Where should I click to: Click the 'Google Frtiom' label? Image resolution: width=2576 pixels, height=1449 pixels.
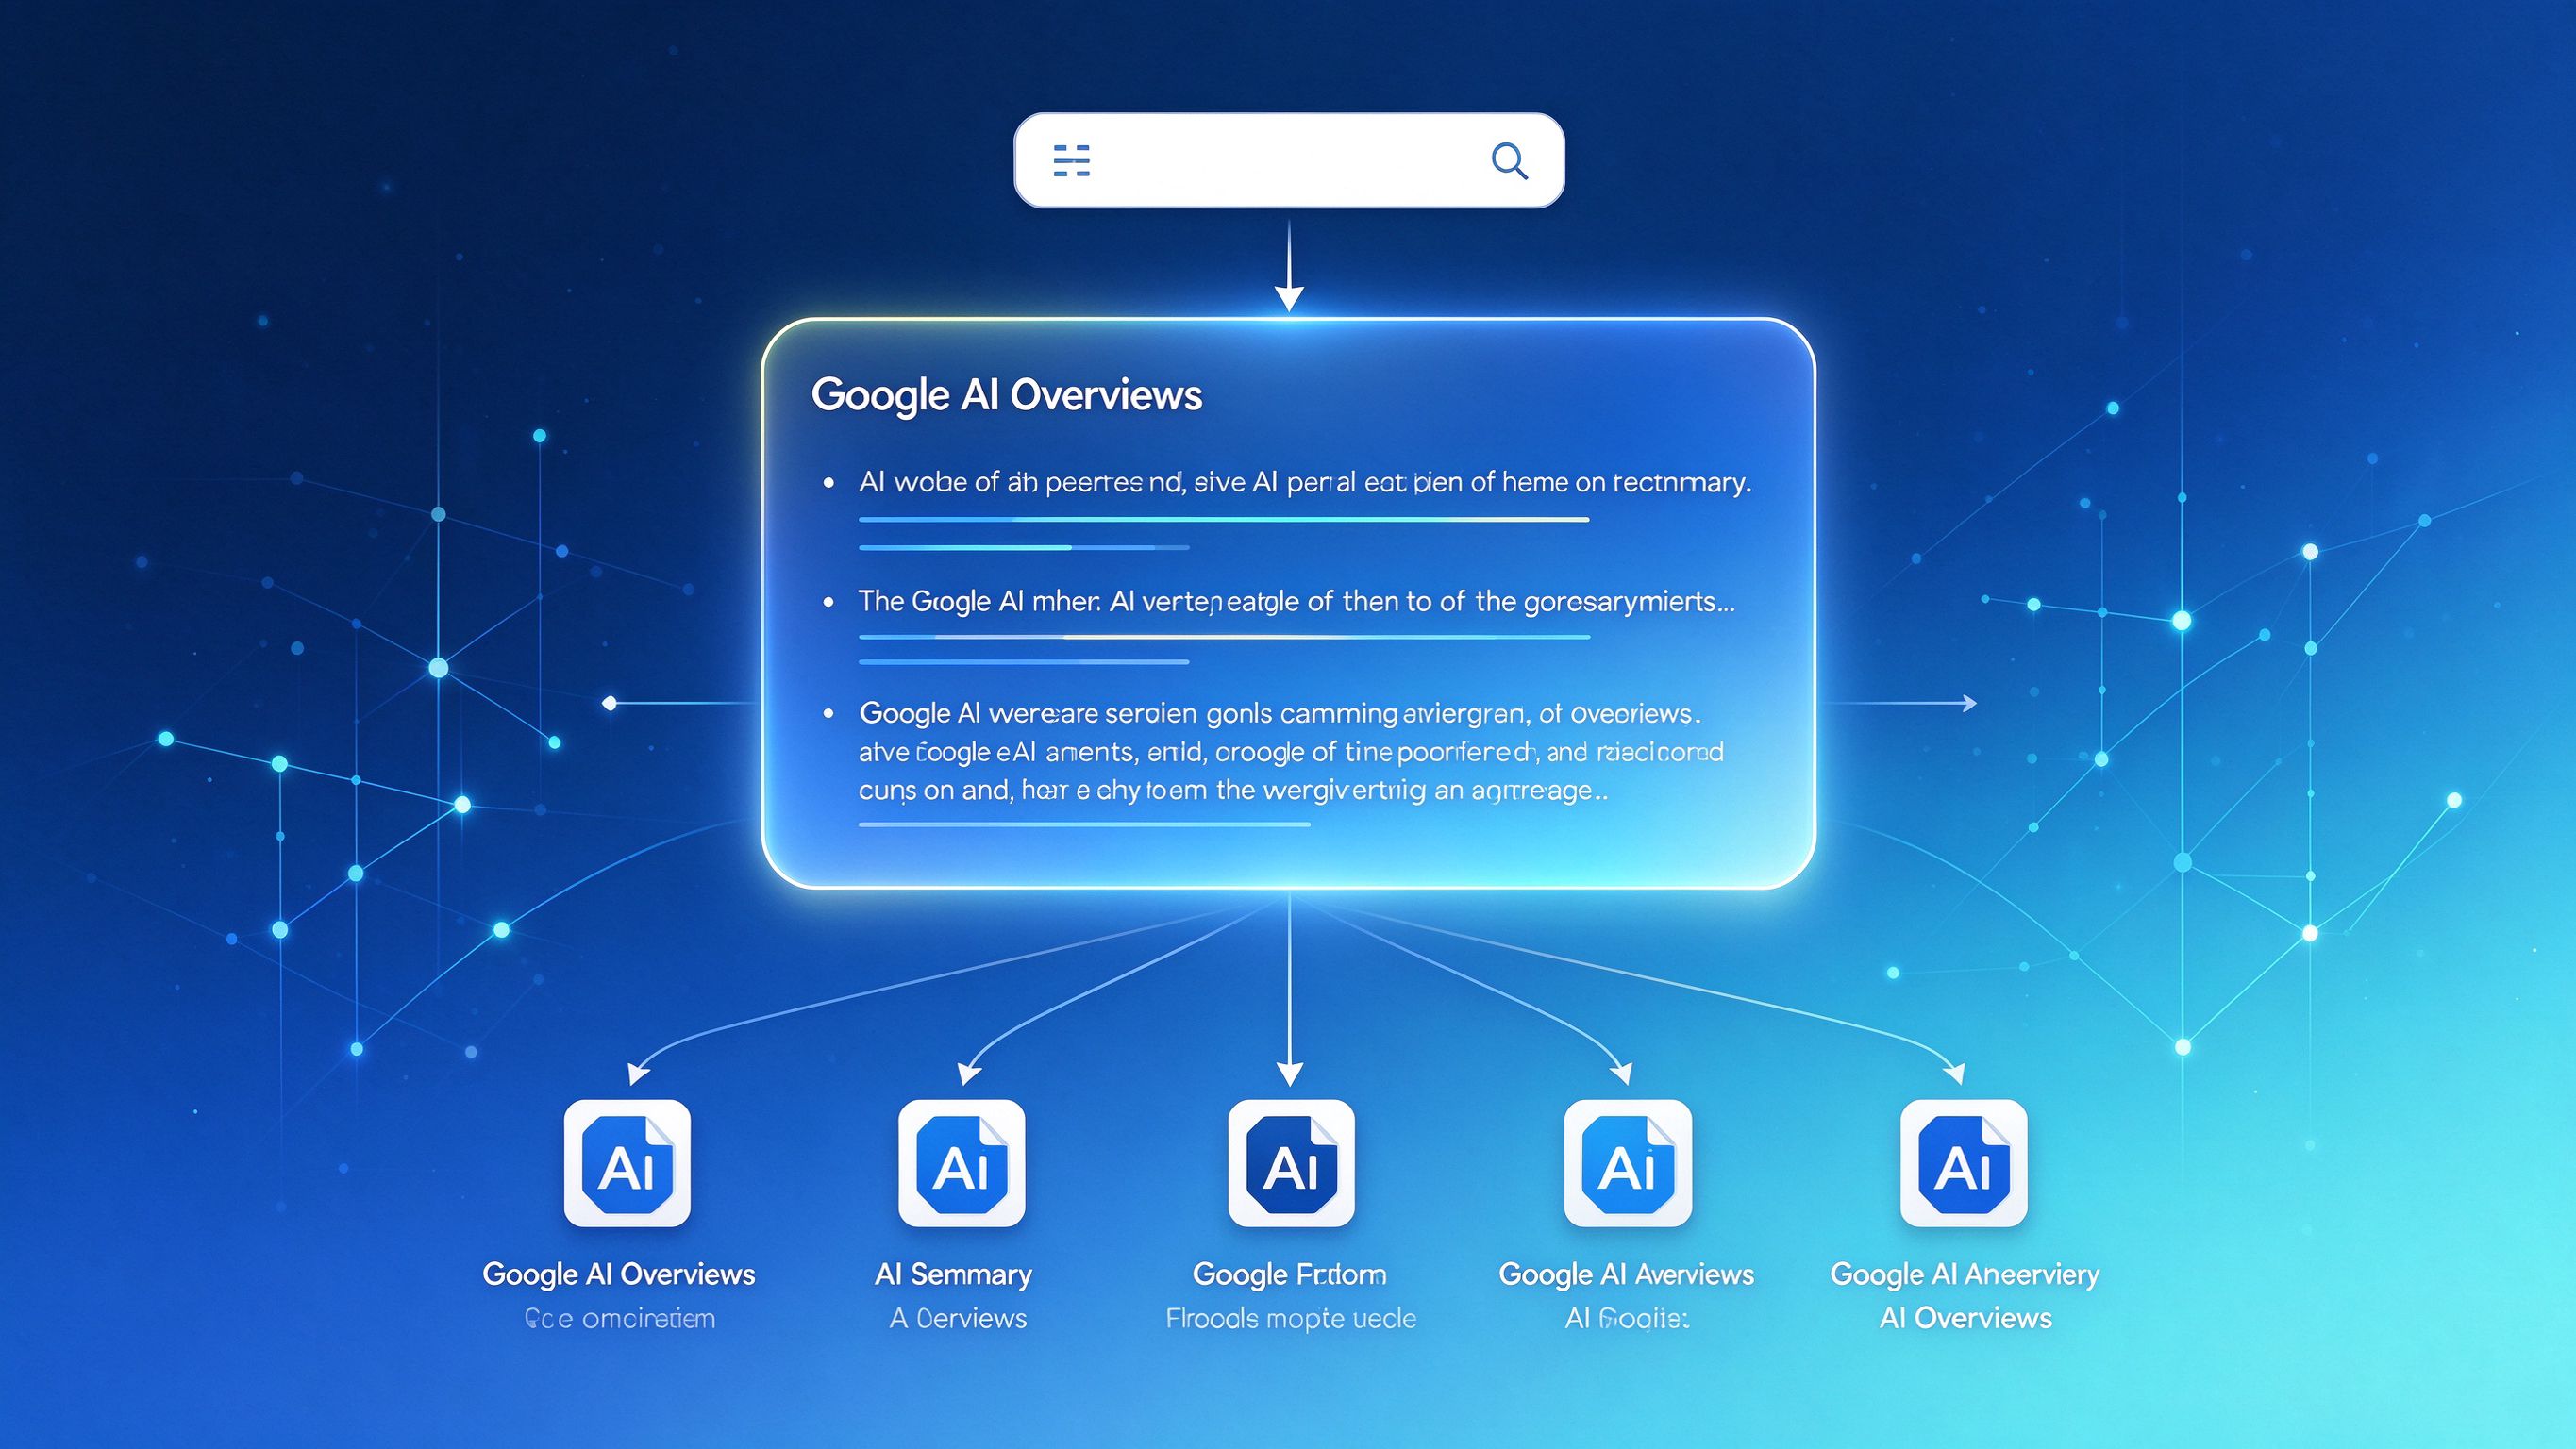pos(1289,1274)
